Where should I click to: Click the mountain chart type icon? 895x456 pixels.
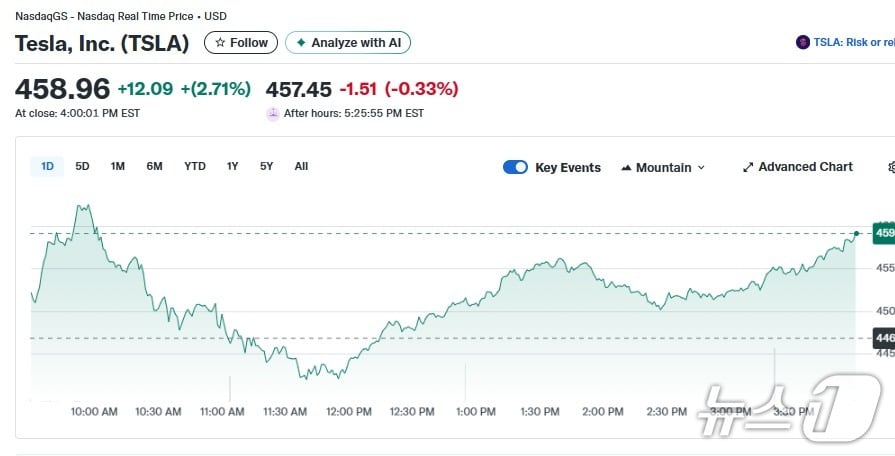point(626,168)
